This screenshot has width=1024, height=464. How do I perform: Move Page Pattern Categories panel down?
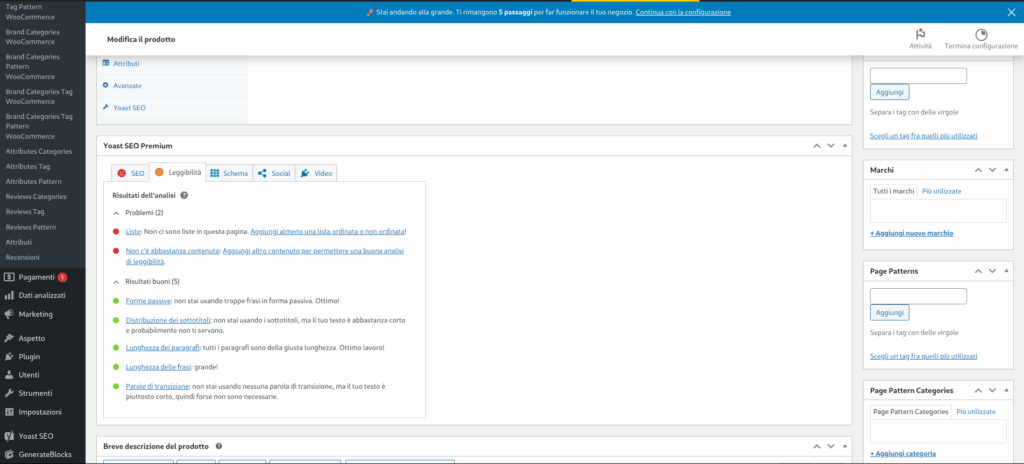992,390
